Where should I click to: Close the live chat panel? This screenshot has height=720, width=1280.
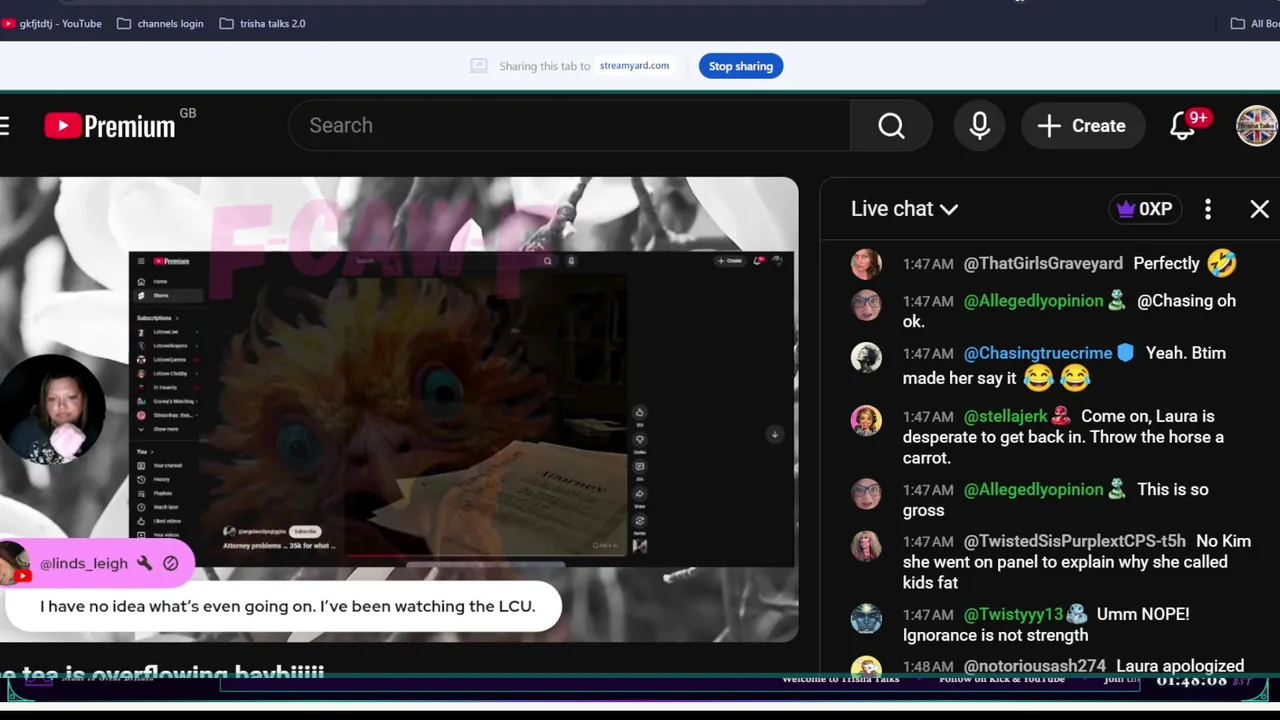click(x=1259, y=209)
